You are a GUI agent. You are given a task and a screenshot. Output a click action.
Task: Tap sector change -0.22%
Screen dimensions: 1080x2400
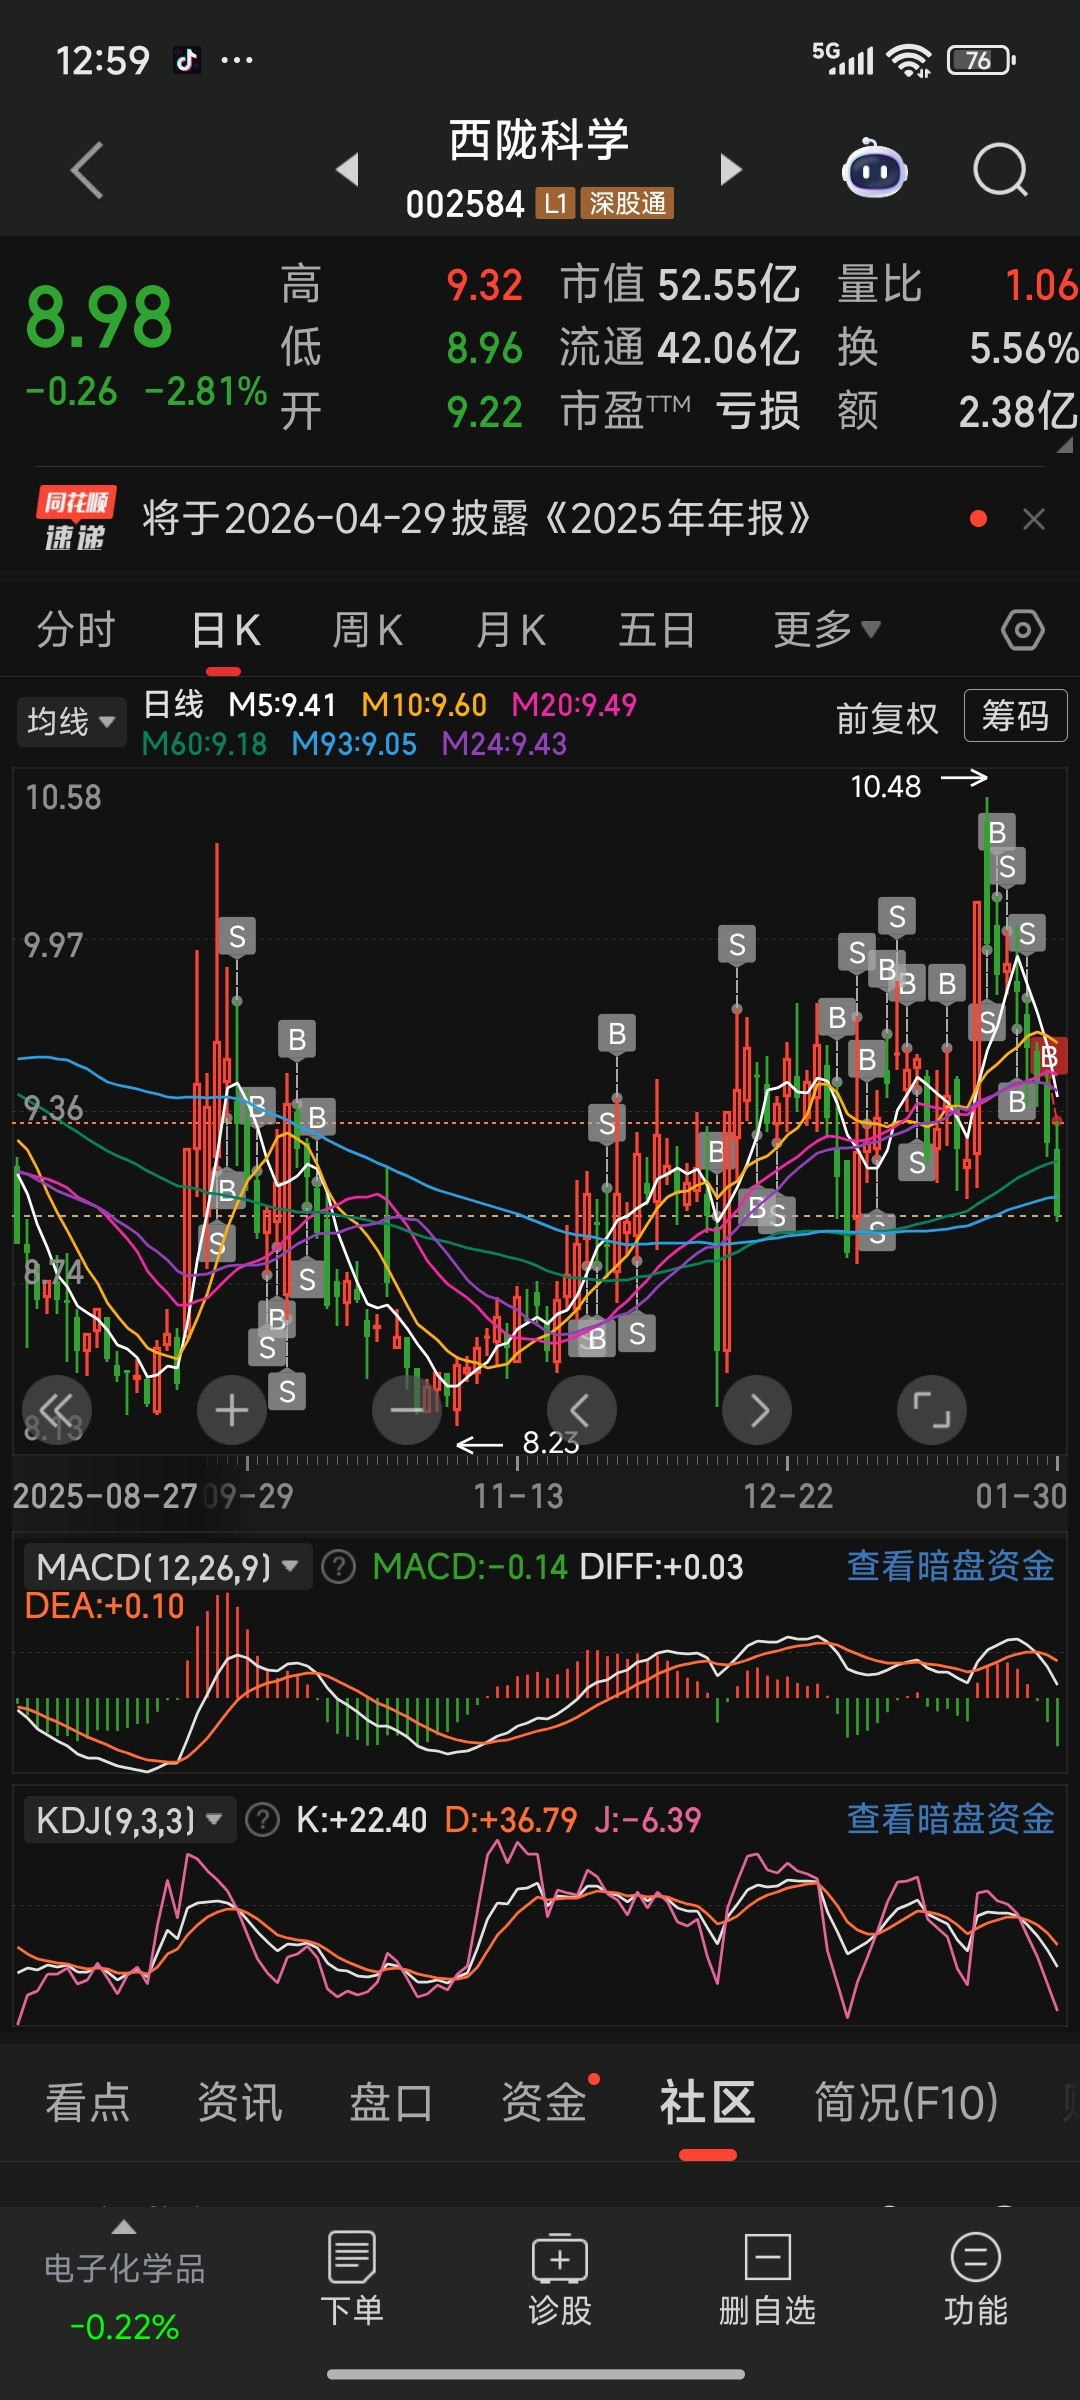coord(124,2327)
